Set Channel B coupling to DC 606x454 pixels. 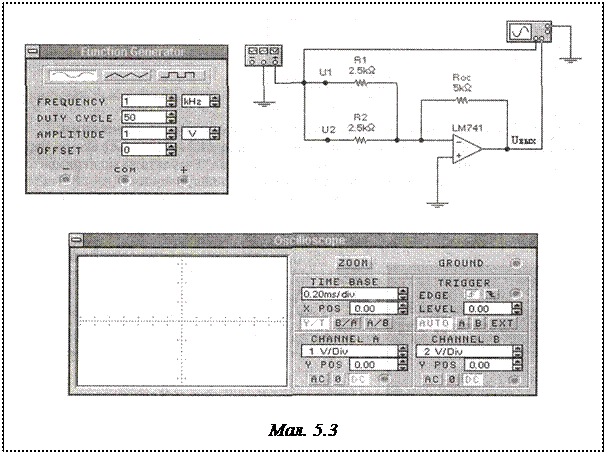coord(472,379)
